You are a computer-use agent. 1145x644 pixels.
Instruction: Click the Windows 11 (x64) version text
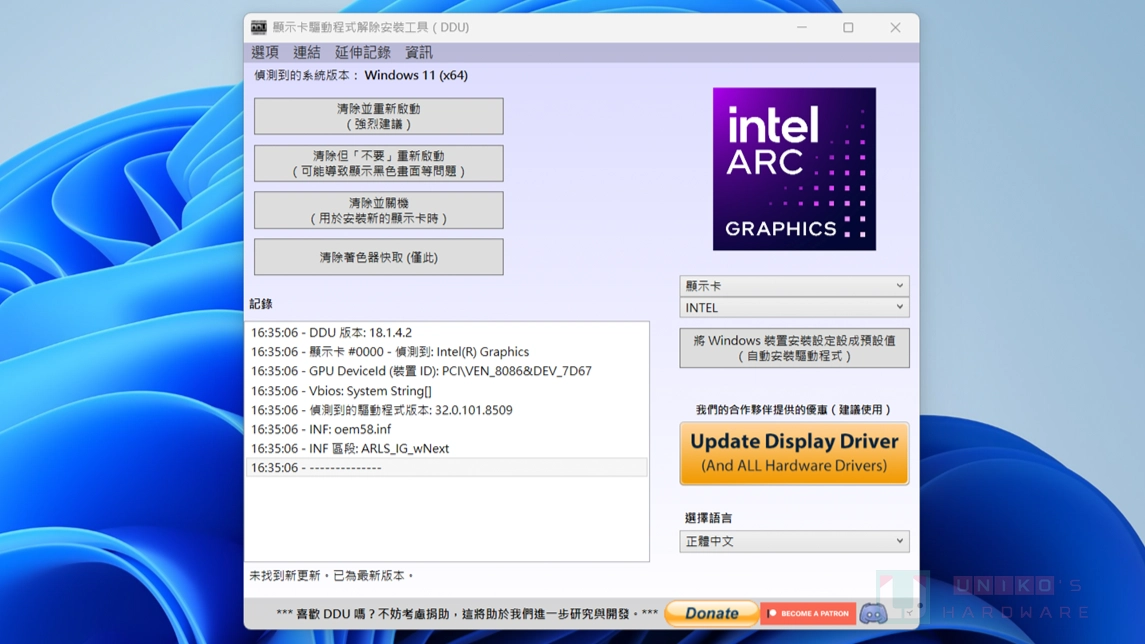click(x=416, y=75)
